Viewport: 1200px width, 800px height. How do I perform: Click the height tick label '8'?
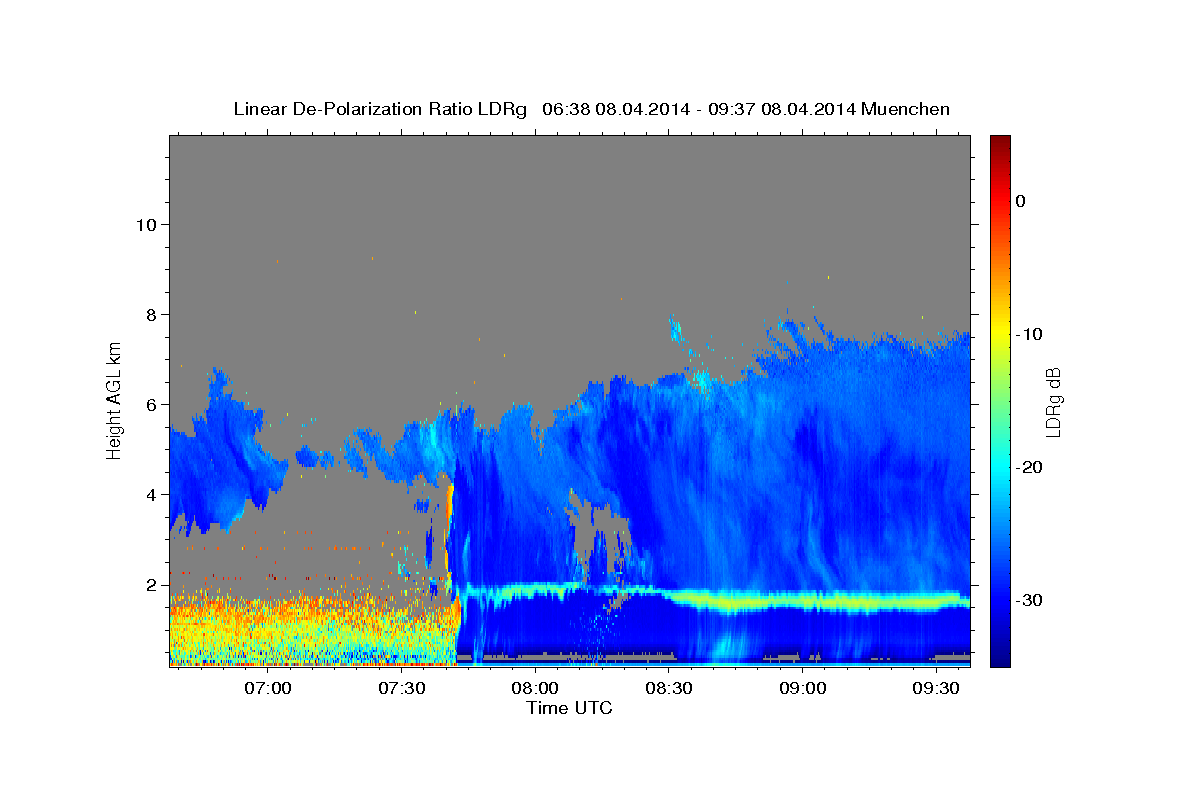coord(153,314)
